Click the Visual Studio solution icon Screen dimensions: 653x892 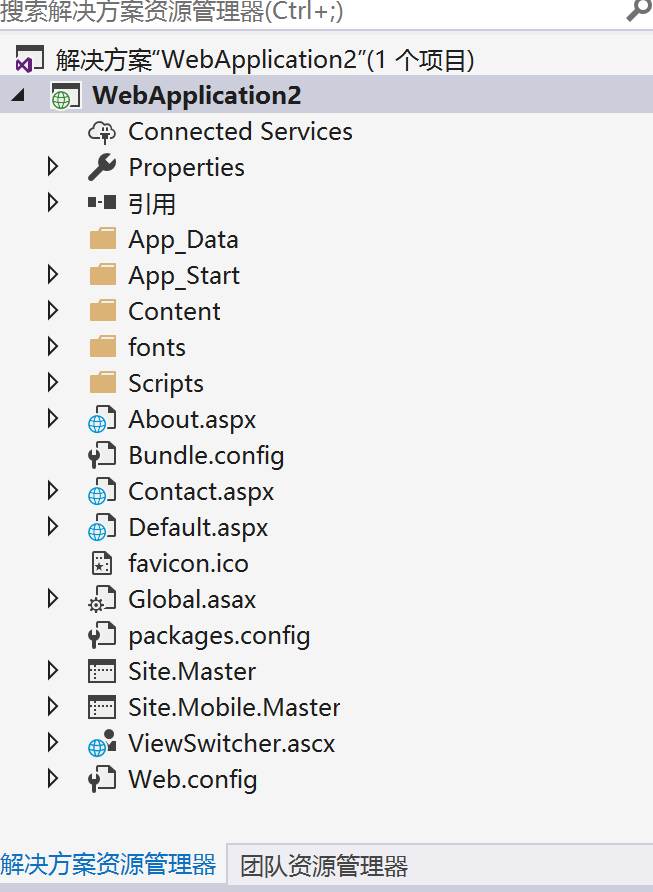coord(31,60)
